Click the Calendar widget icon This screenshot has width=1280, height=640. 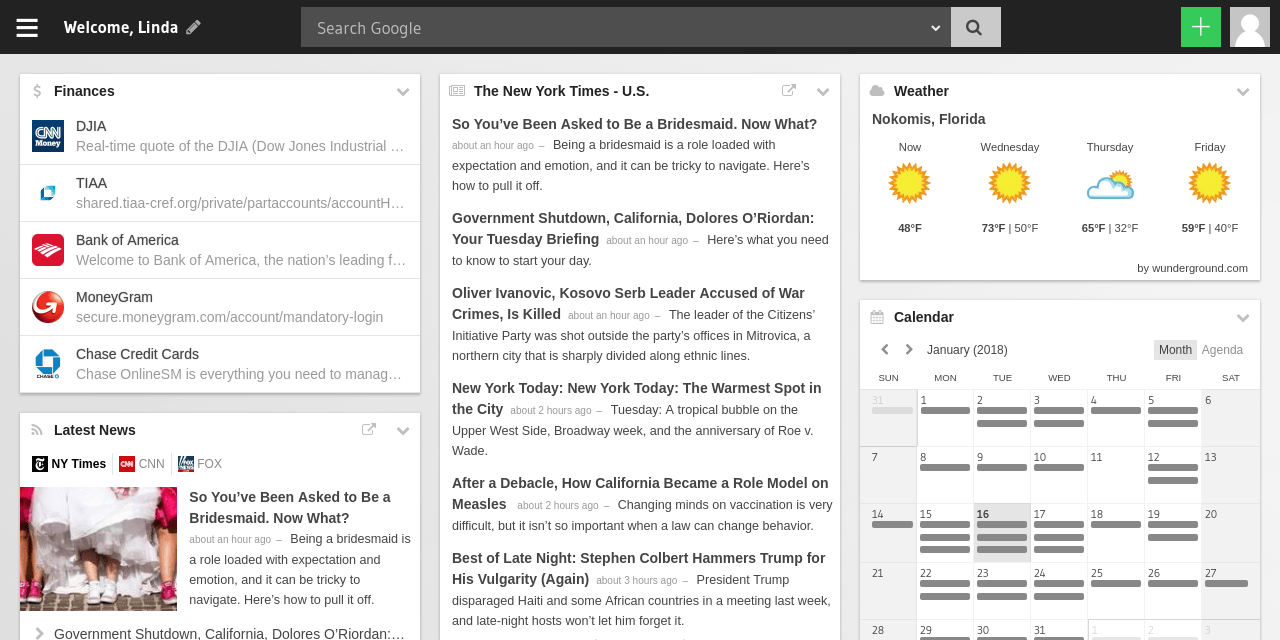click(877, 317)
